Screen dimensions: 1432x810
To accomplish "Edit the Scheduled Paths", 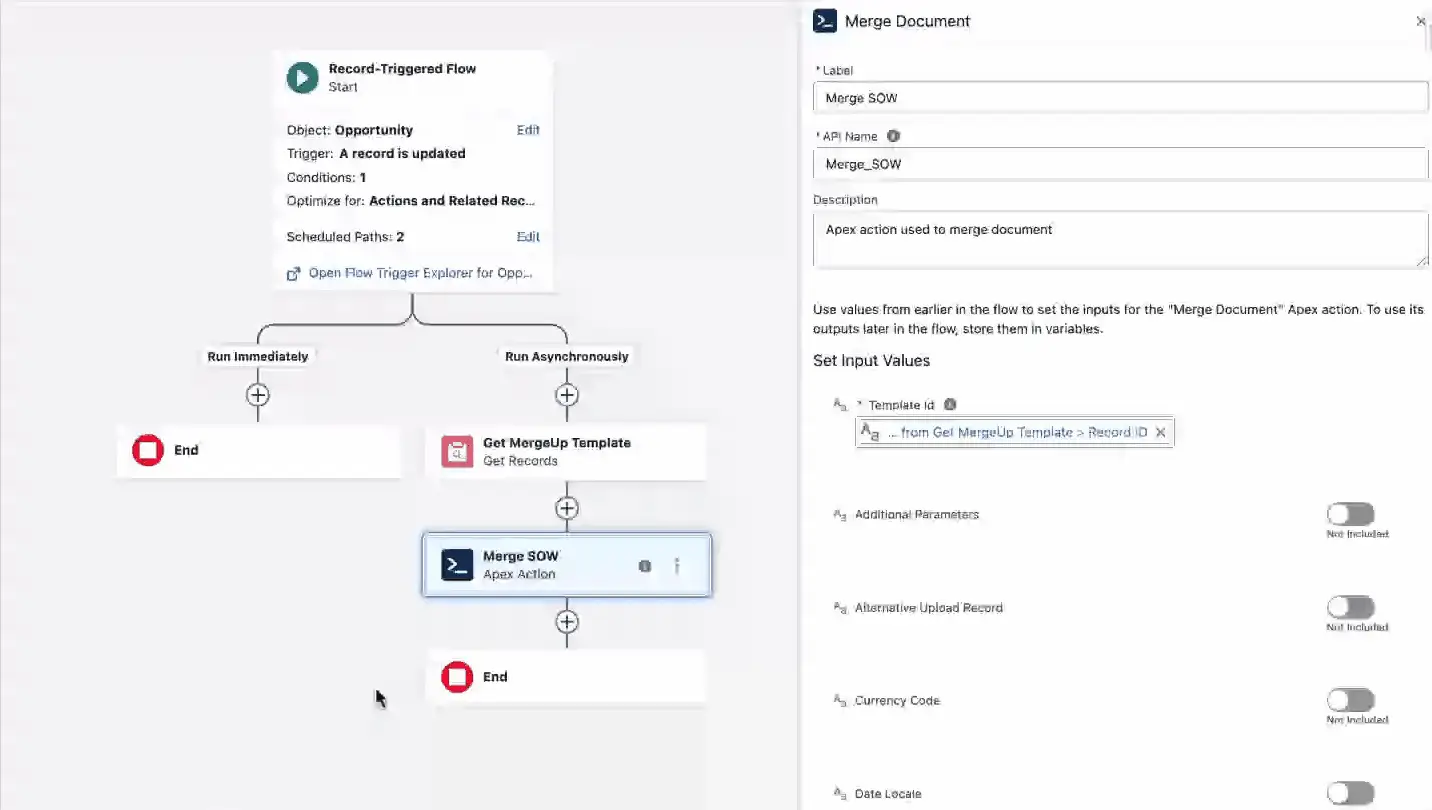I will [x=528, y=237].
